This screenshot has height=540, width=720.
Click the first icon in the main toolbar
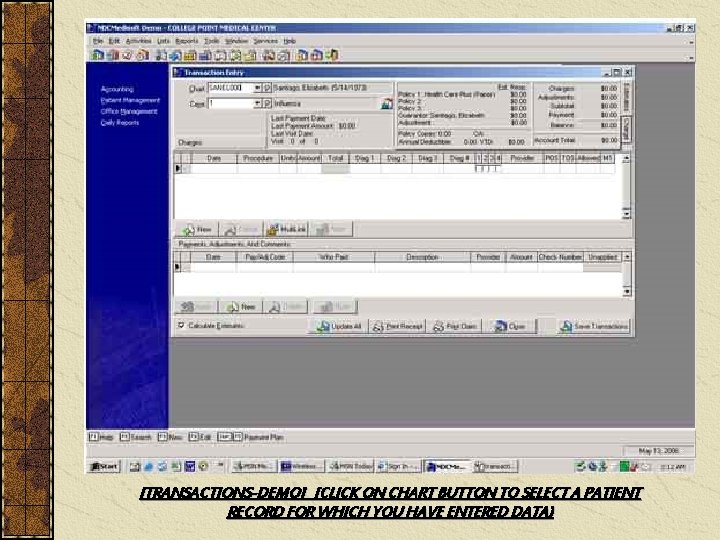pyautogui.click(x=98, y=55)
